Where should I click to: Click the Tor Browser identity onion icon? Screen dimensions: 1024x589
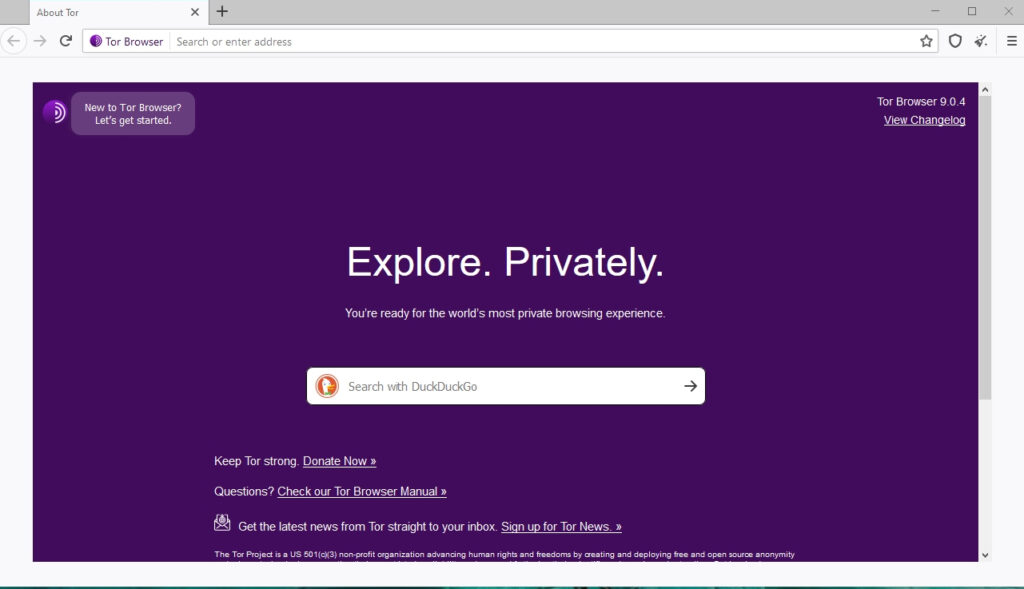tap(96, 41)
